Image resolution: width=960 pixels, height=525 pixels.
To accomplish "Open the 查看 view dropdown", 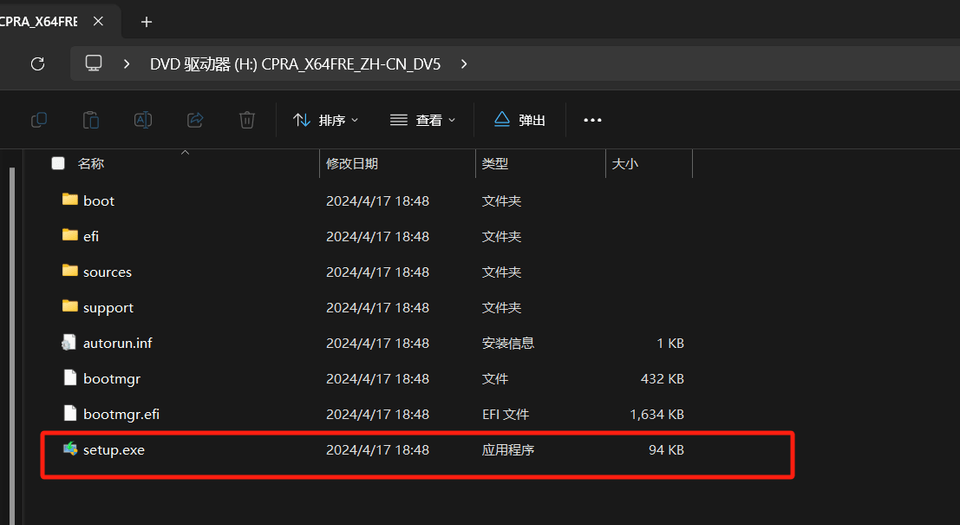I will [x=423, y=120].
